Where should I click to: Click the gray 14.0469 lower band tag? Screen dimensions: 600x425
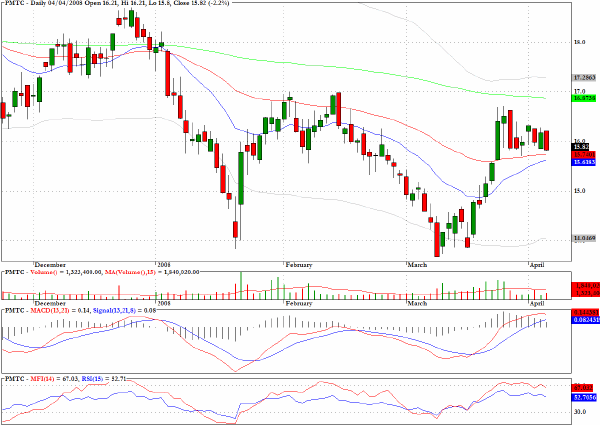click(x=584, y=239)
